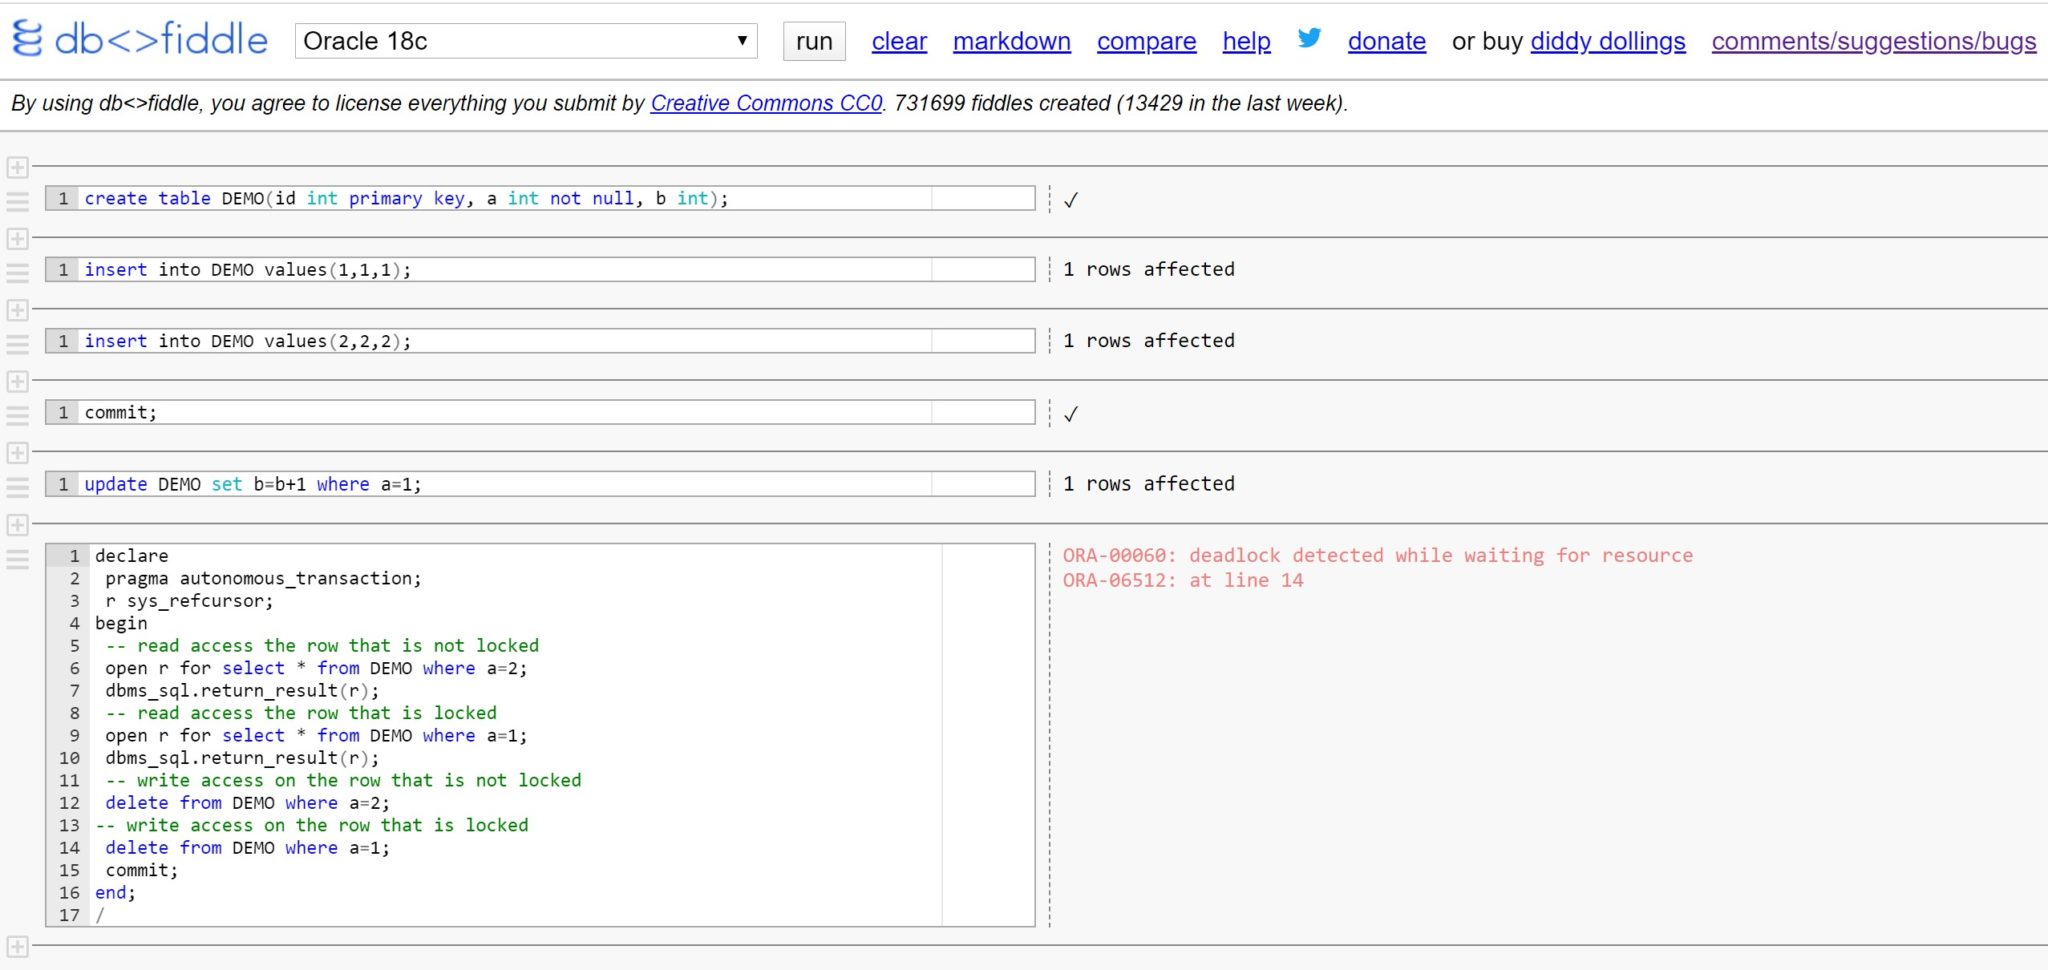Click the check mark result beside create table
The height and width of the screenshot is (970, 2048).
(1071, 200)
